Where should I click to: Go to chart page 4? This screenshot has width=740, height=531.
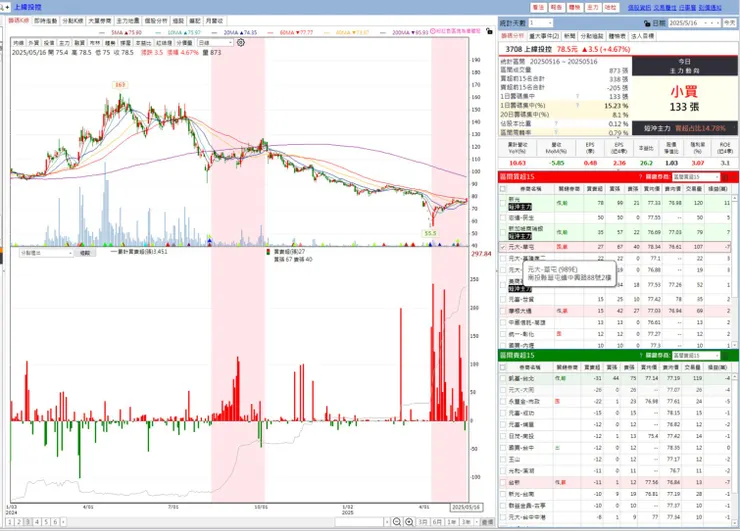[37, 522]
